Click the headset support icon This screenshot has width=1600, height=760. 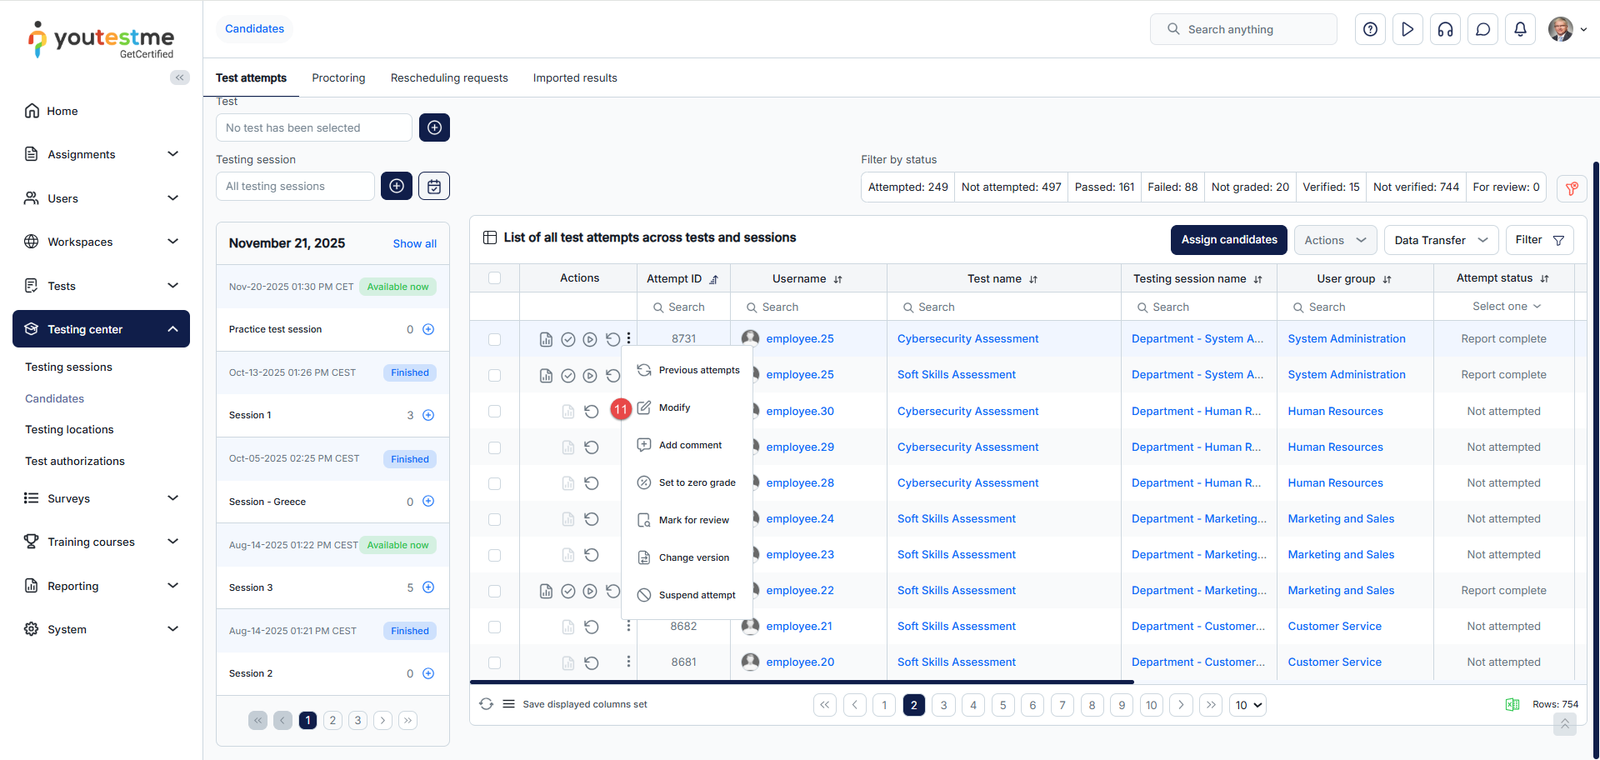pos(1445,30)
